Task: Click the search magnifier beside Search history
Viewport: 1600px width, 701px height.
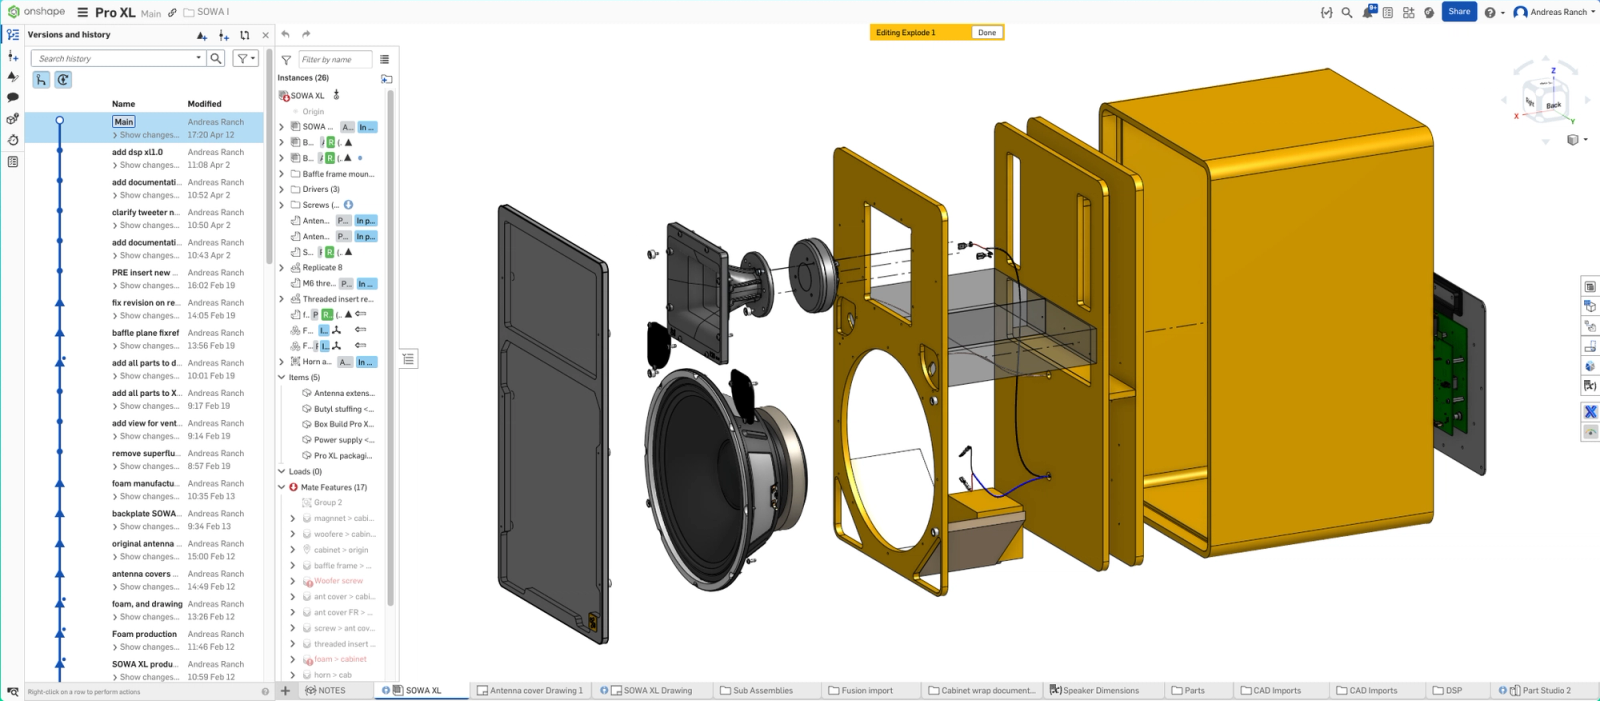Action: [216, 58]
